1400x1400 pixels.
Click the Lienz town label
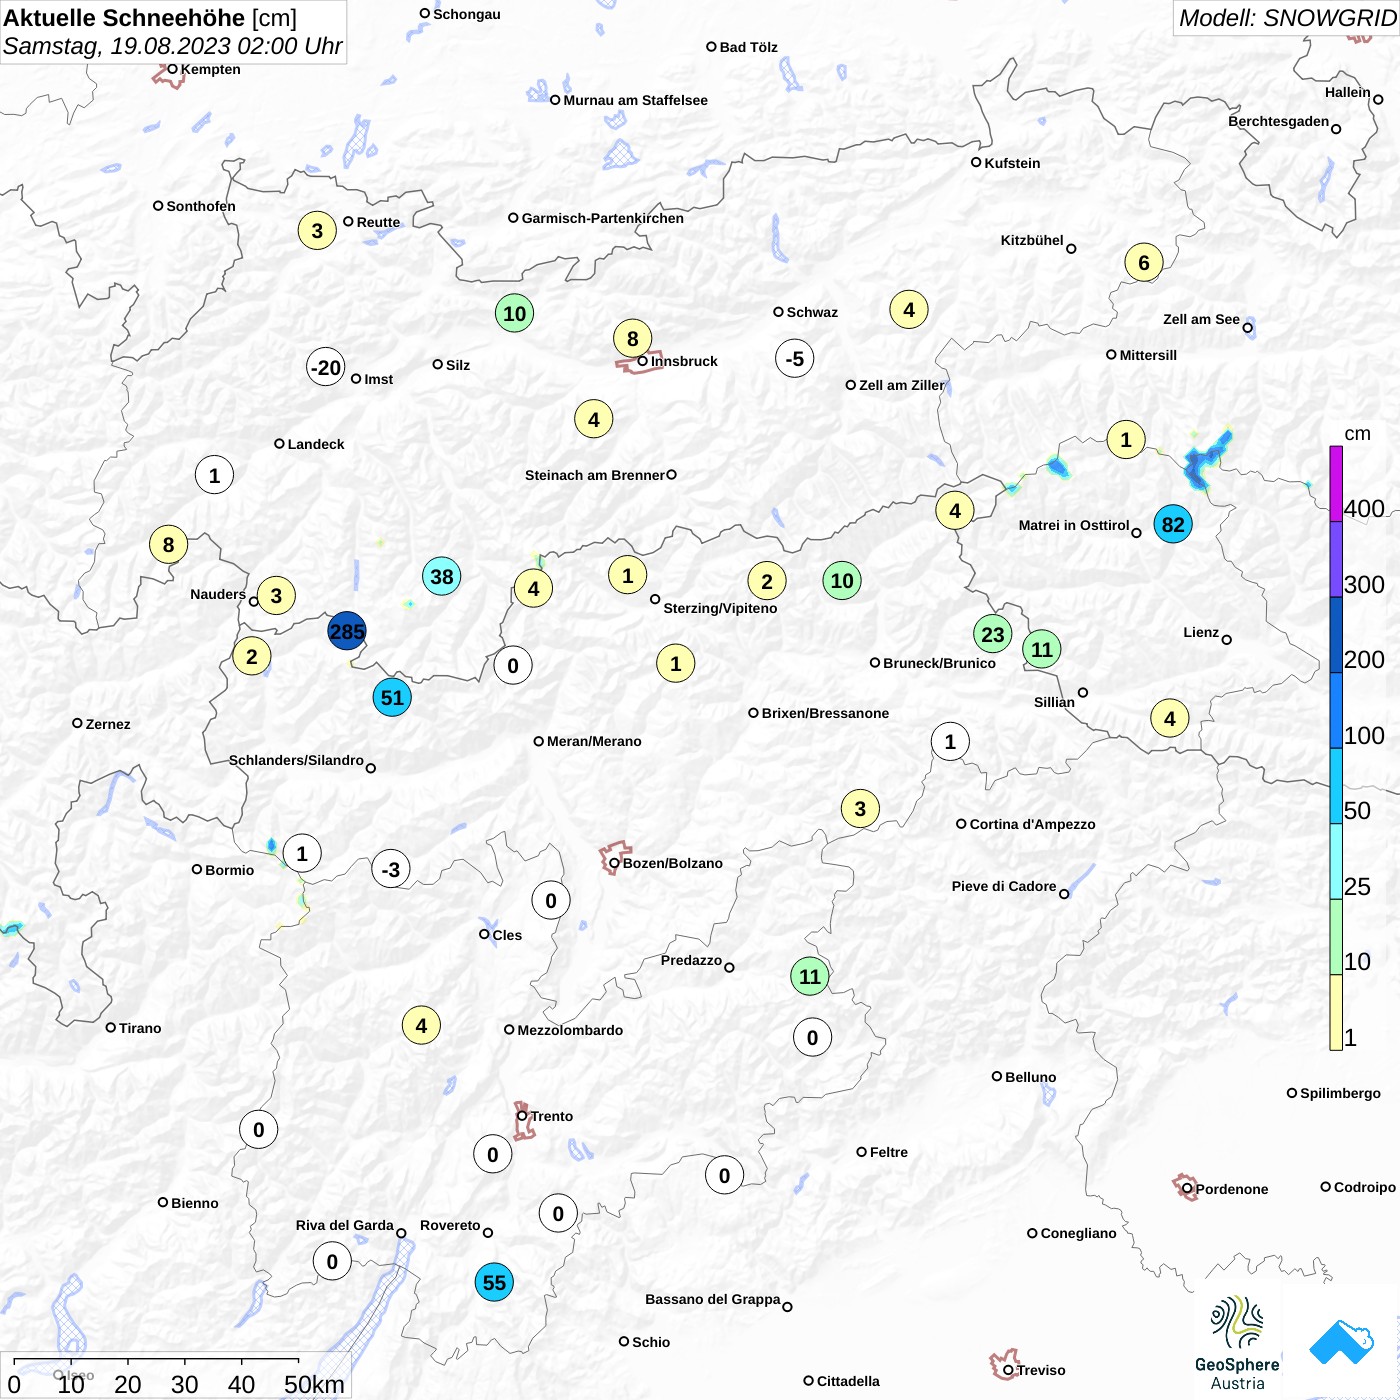tap(1201, 632)
